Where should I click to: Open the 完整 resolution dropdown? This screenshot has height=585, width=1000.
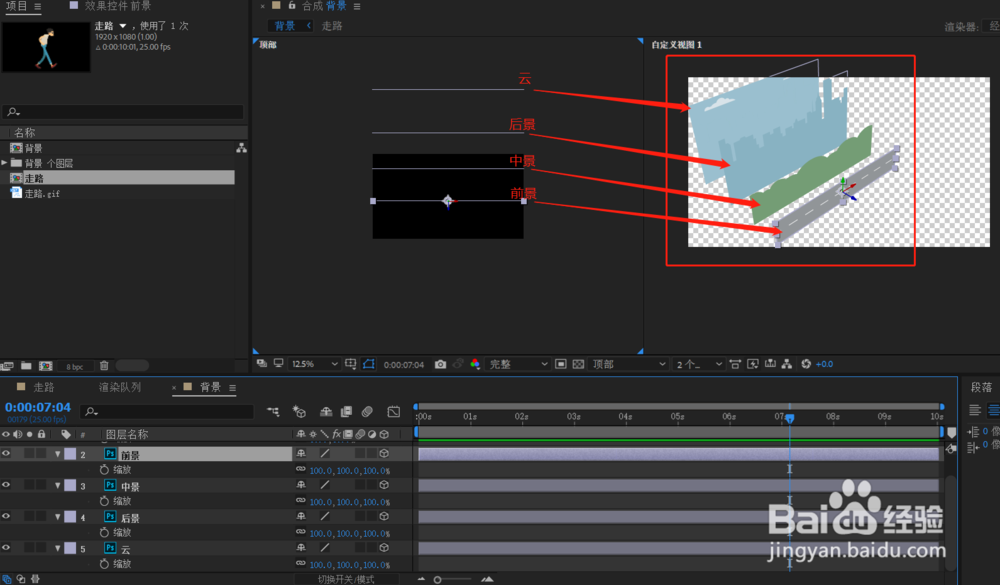(517, 364)
